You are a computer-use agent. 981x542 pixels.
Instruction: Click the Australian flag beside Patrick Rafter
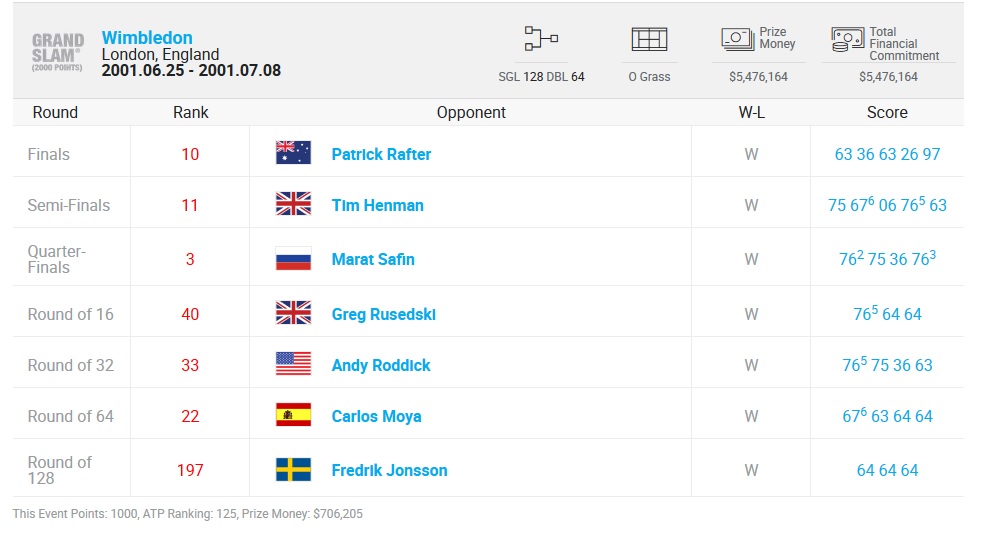point(293,153)
